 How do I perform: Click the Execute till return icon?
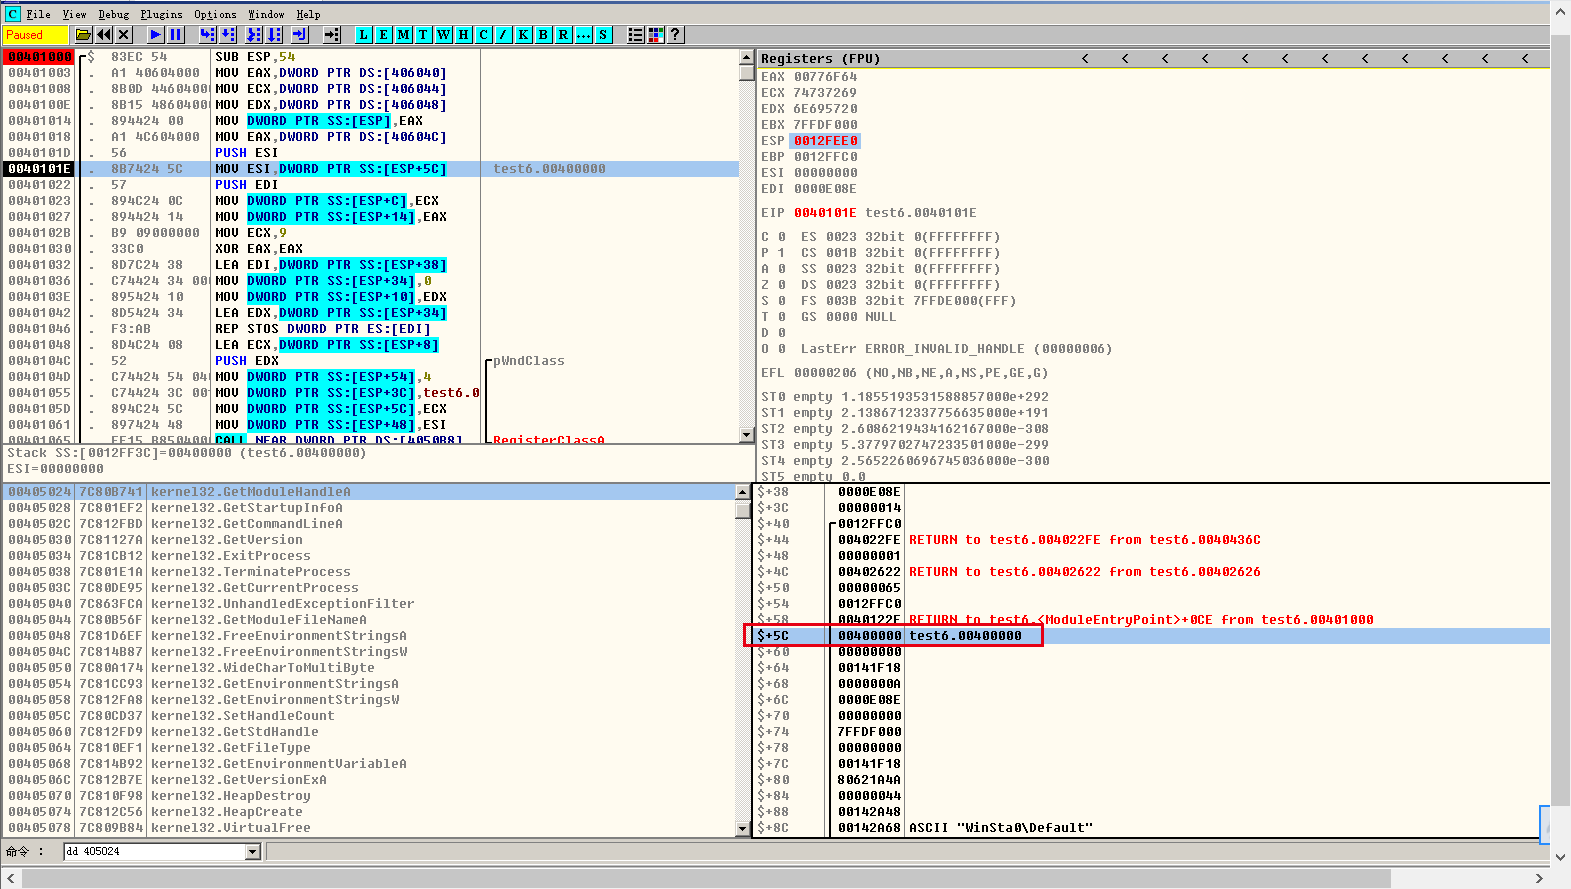(300, 35)
